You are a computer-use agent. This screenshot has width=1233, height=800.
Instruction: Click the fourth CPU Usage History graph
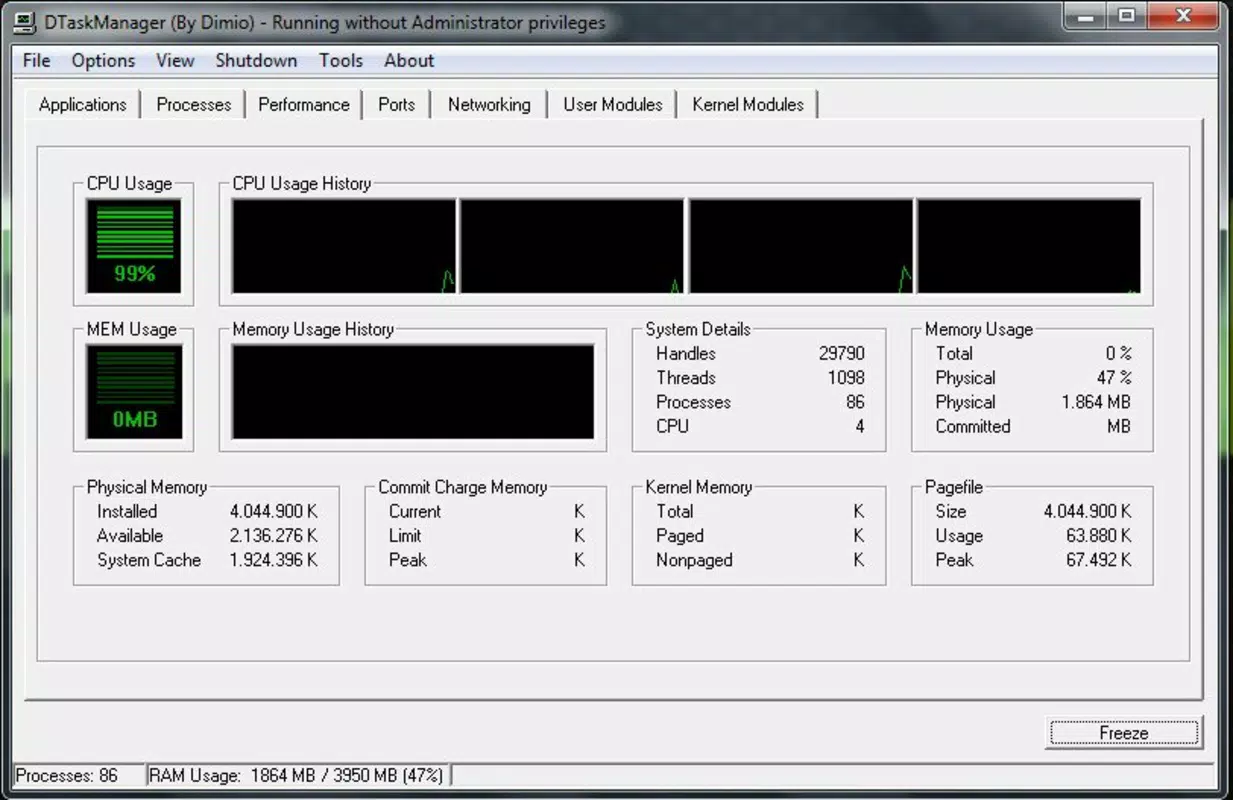[1029, 246]
